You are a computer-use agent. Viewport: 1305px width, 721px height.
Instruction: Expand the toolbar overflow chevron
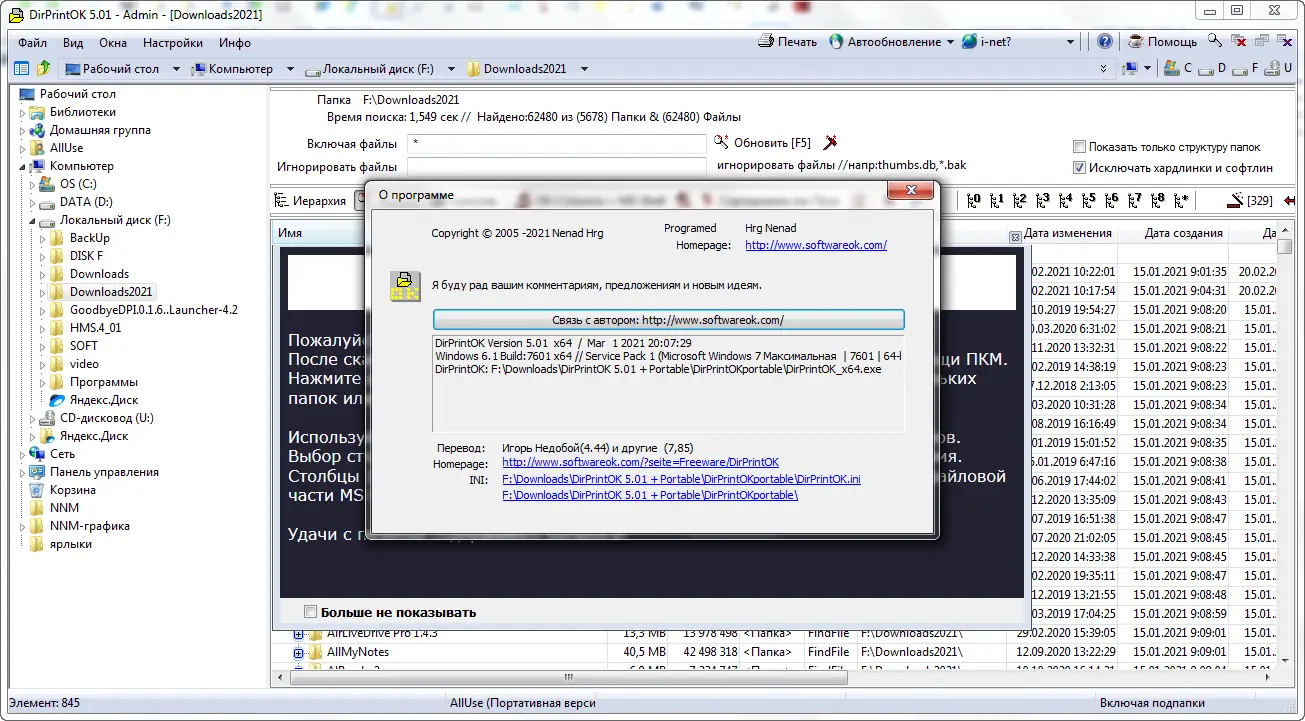point(1104,69)
